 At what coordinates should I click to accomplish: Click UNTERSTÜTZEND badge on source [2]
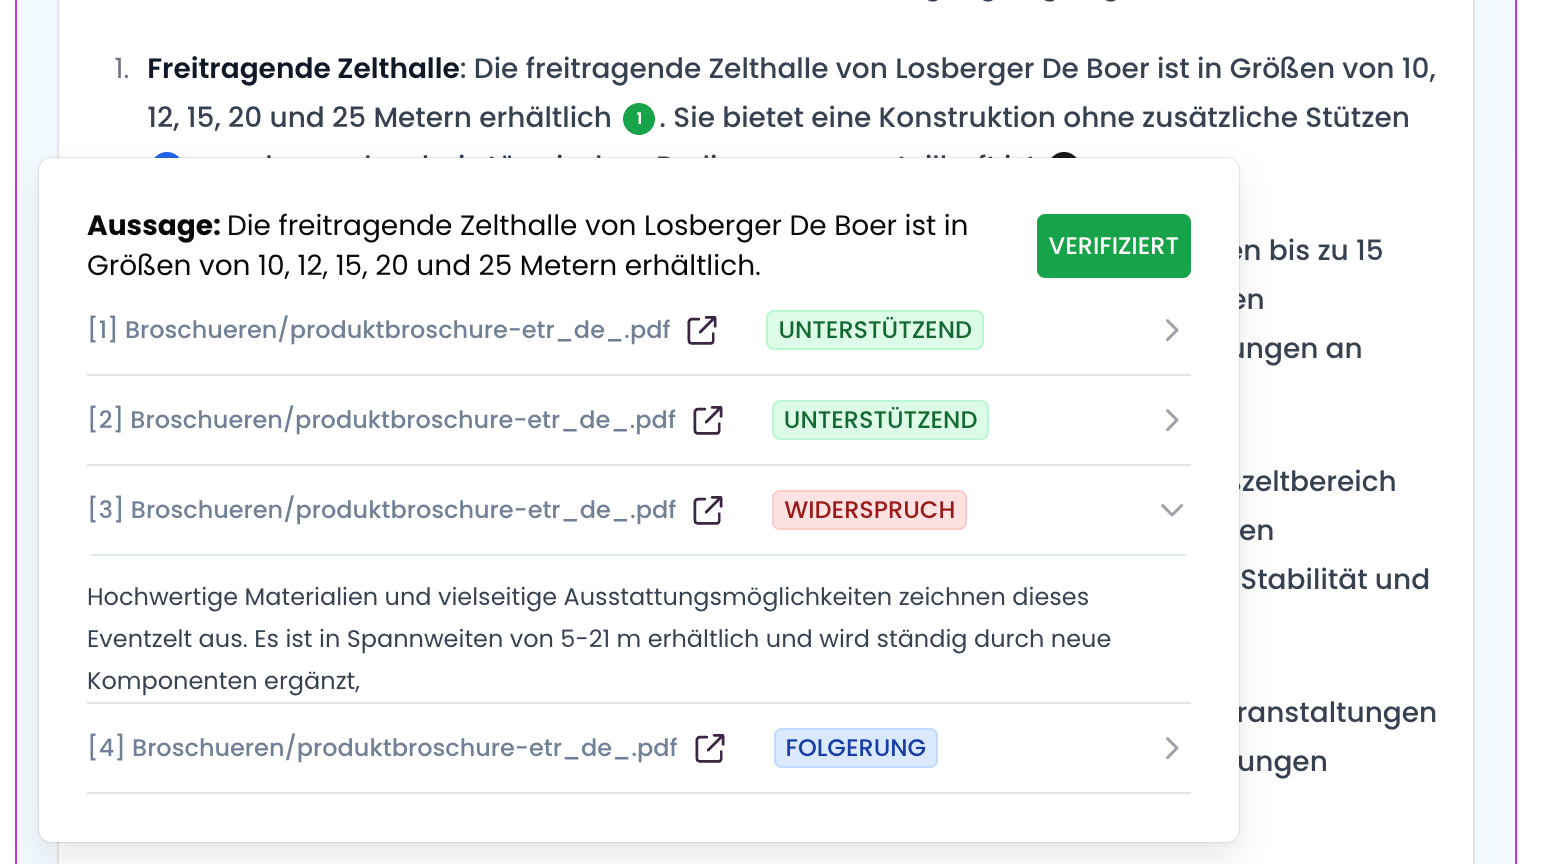pyautogui.click(x=880, y=420)
